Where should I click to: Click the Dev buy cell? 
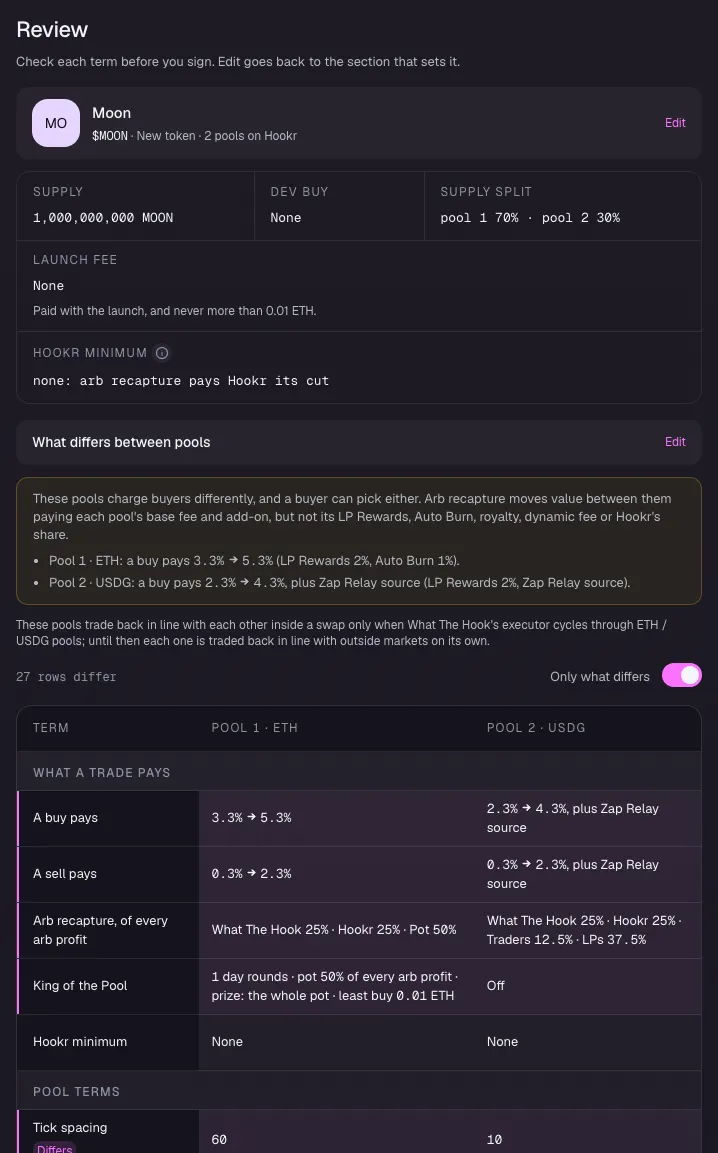click(339, 206)
